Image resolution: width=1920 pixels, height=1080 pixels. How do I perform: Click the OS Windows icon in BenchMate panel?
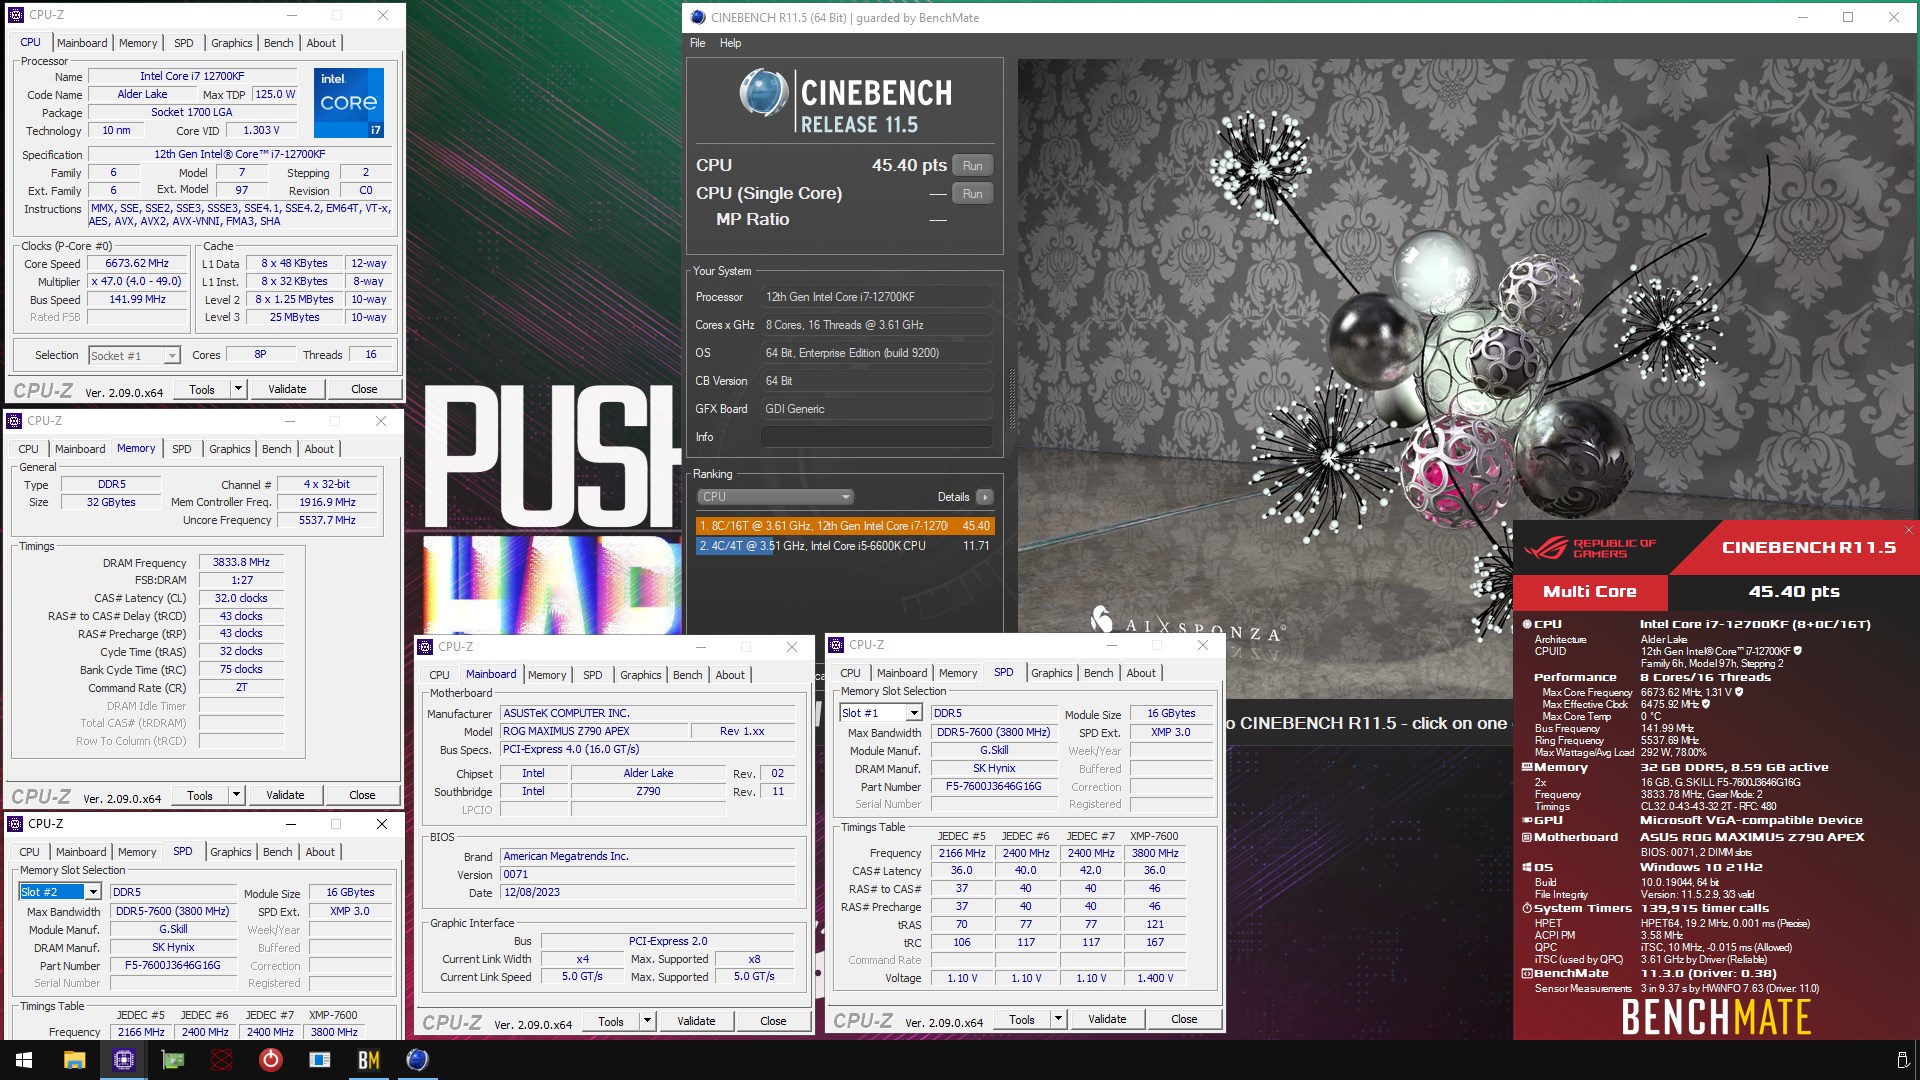pos(1527,867)
